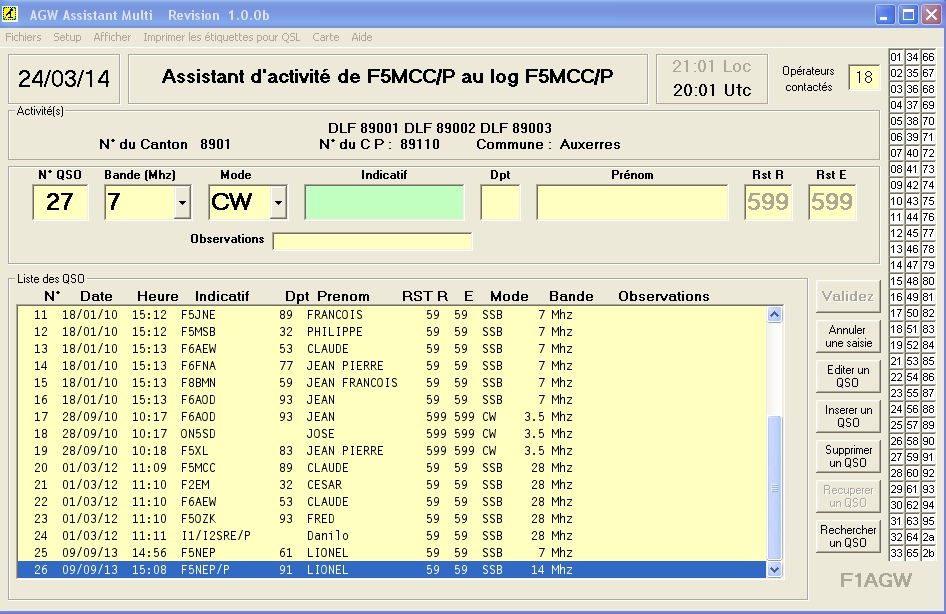946x614 pixels.
Task: Select QSO row 19 F5XL JEAN PIERRE
Action: pos(392,451)
